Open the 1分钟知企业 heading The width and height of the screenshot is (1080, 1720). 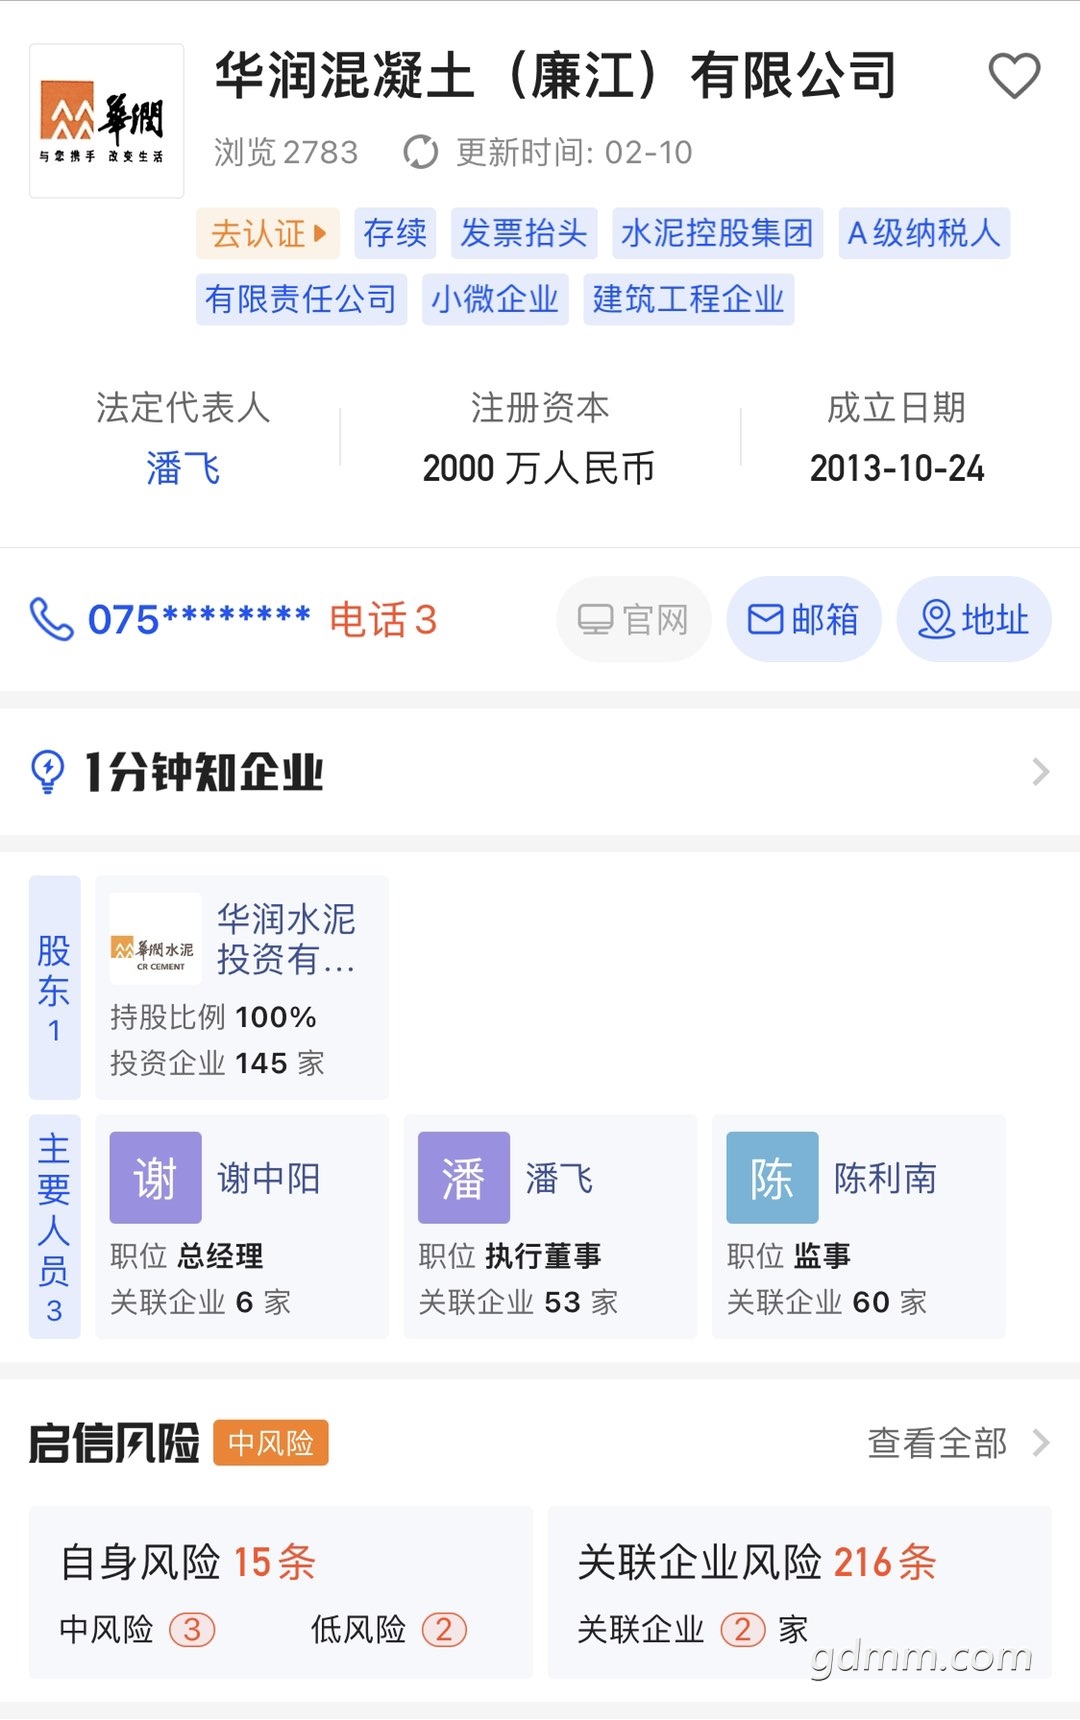[204, 772]
